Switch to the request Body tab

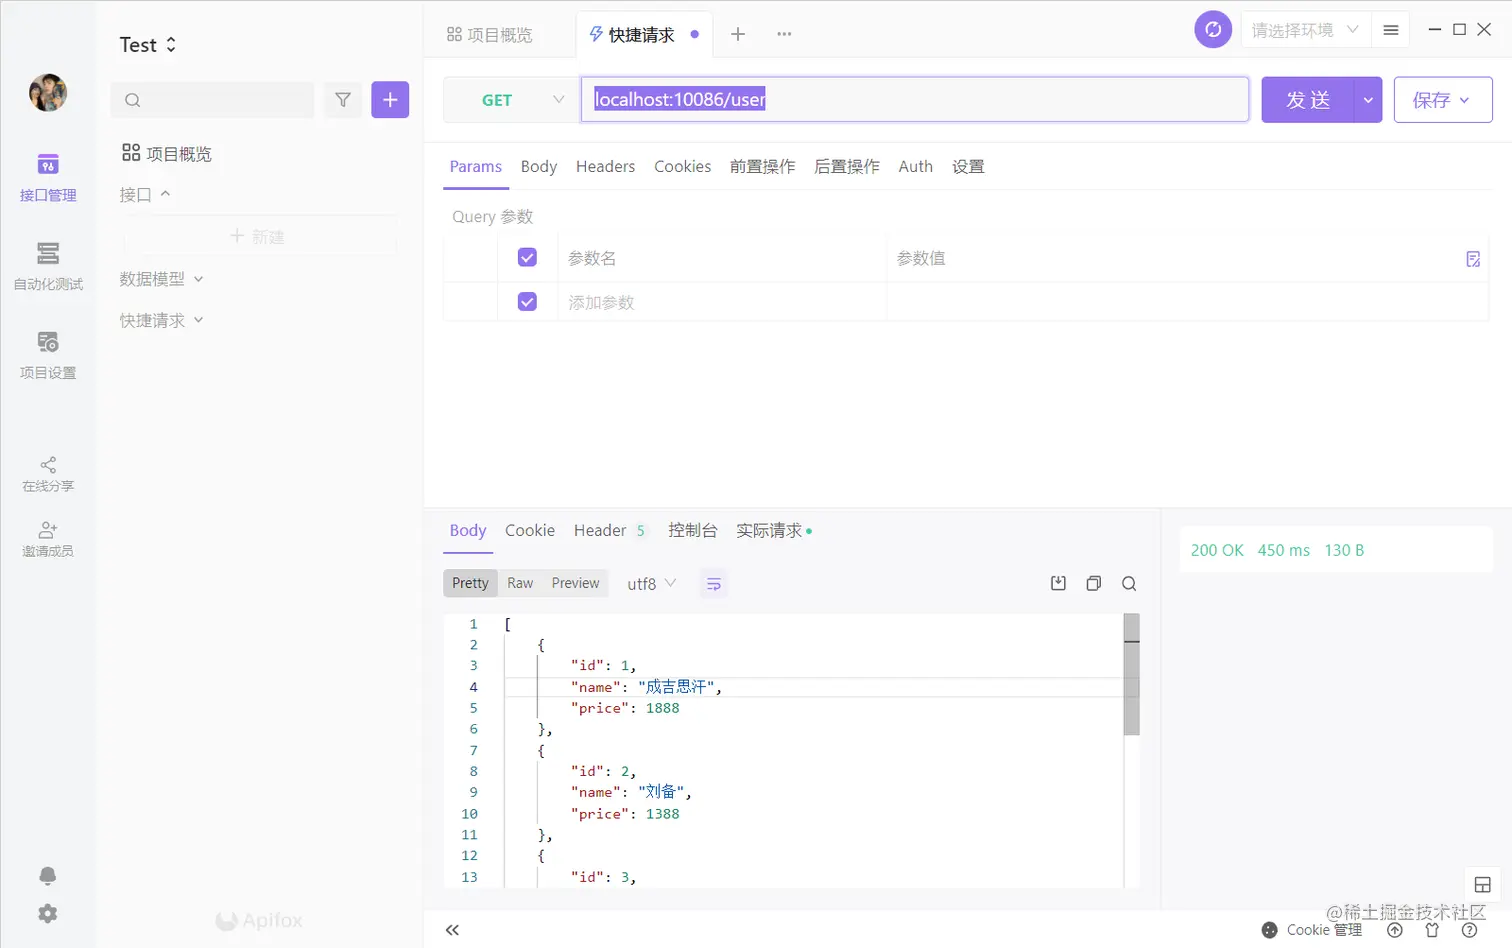(539, 166)
